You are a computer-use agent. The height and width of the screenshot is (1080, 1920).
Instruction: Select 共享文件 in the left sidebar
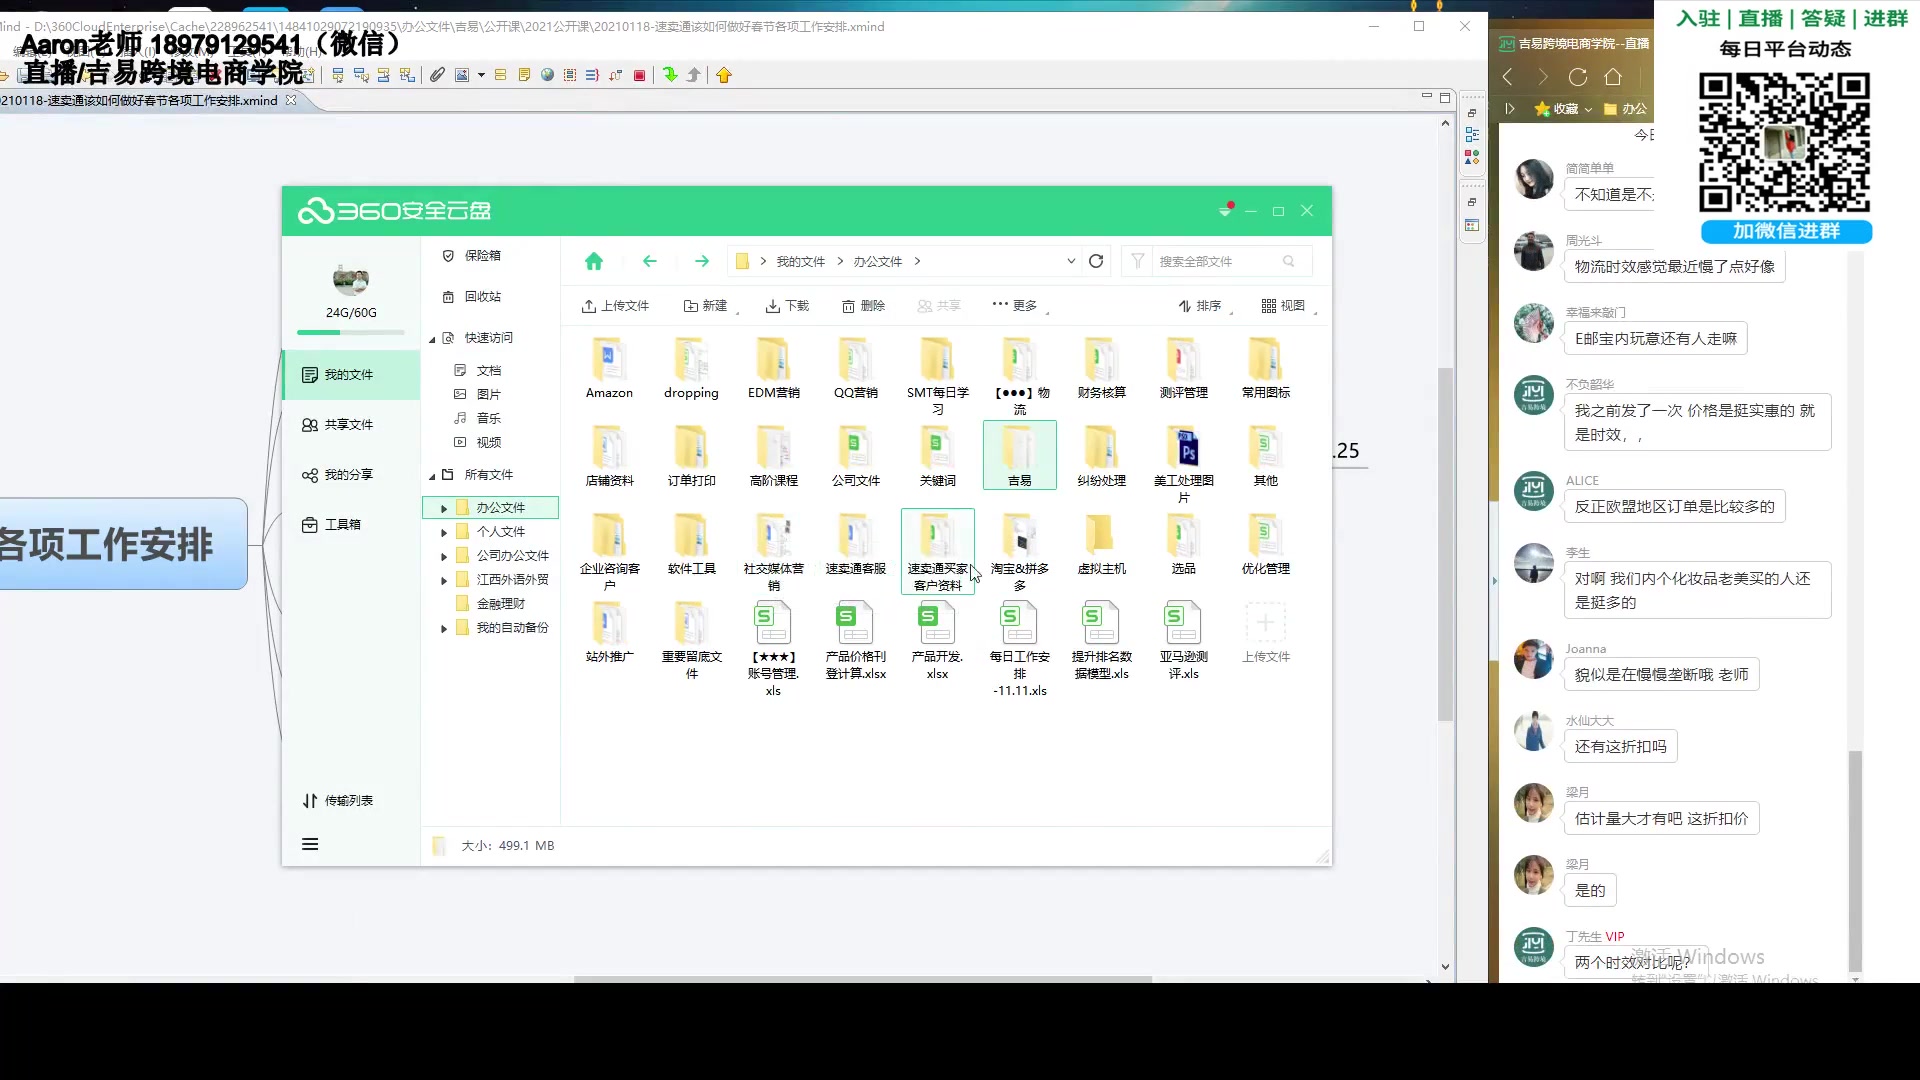point(351,424)
